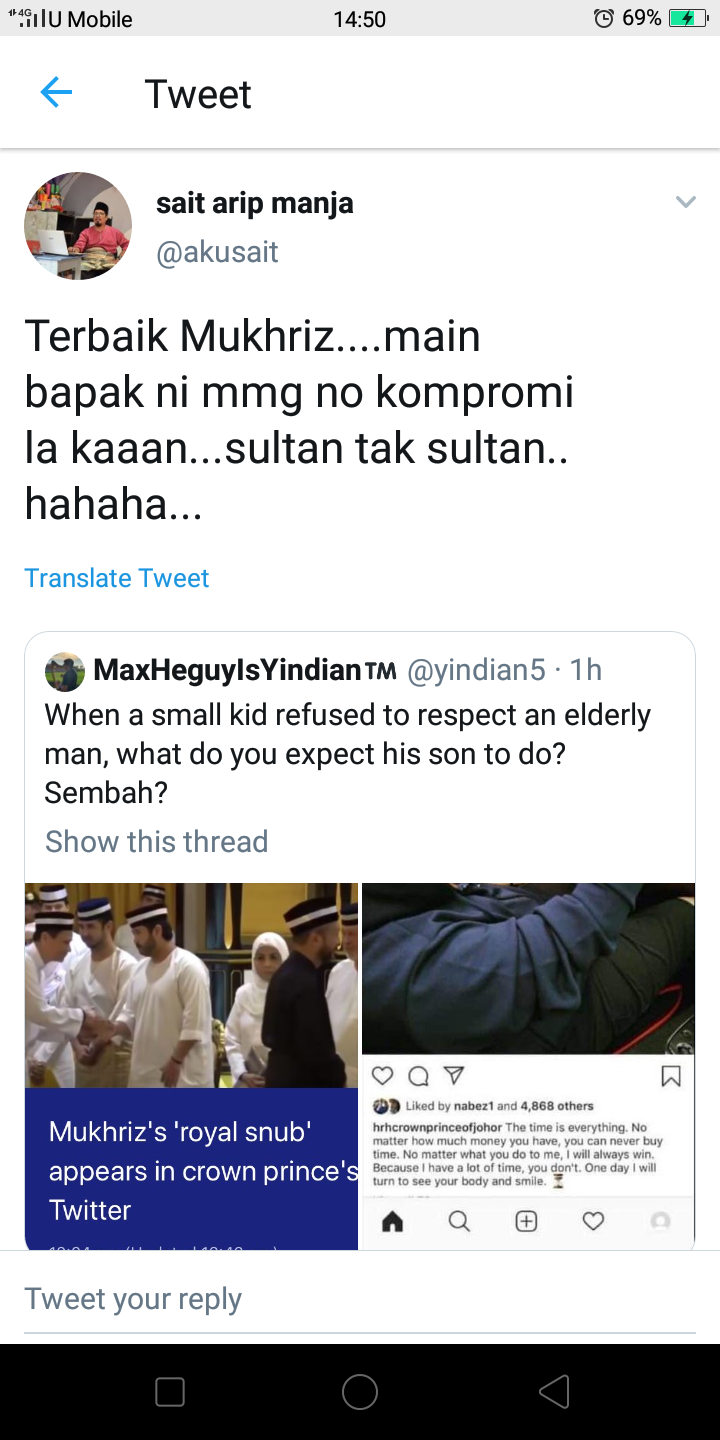Open the Mukhriz royal snub photo
Image resolution: width=720 pixels, height=1440 pixels.
(x=191, y=985)
